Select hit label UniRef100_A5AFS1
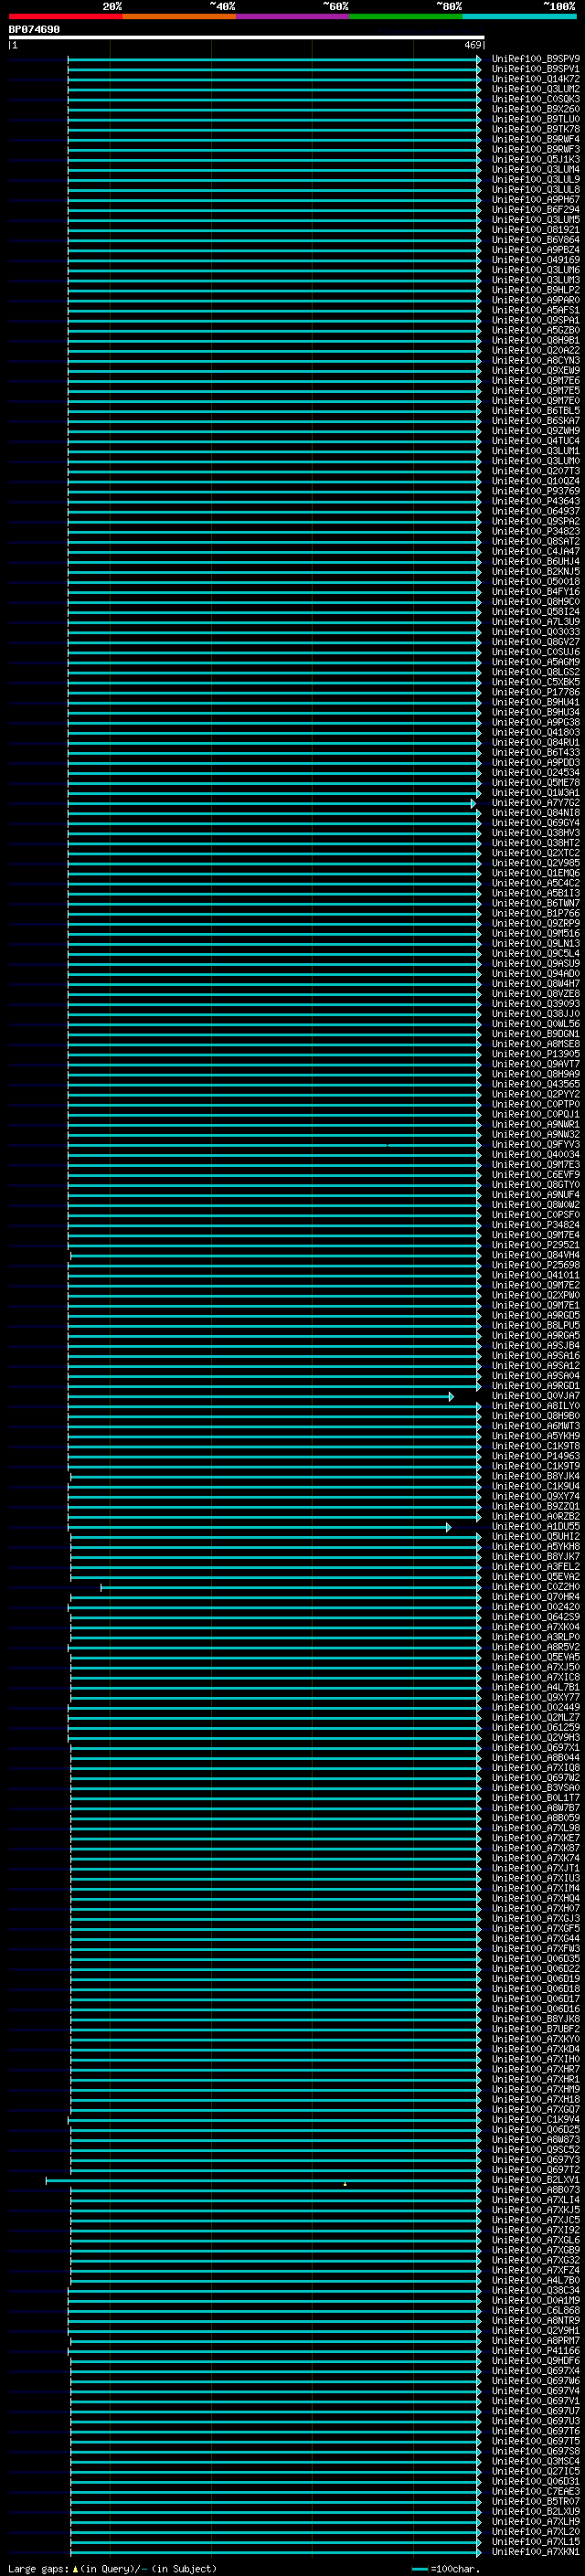The image size is (585, 2576). click(536, 310)
